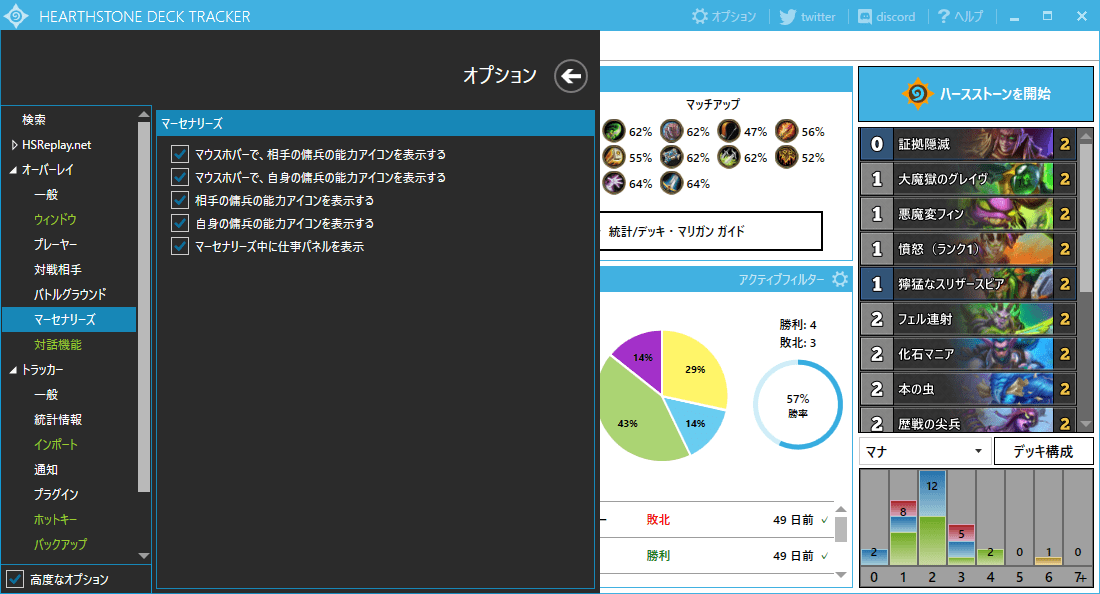Open プレーヤー overlay settings
1100x594 pixels.
coord(55,245)
